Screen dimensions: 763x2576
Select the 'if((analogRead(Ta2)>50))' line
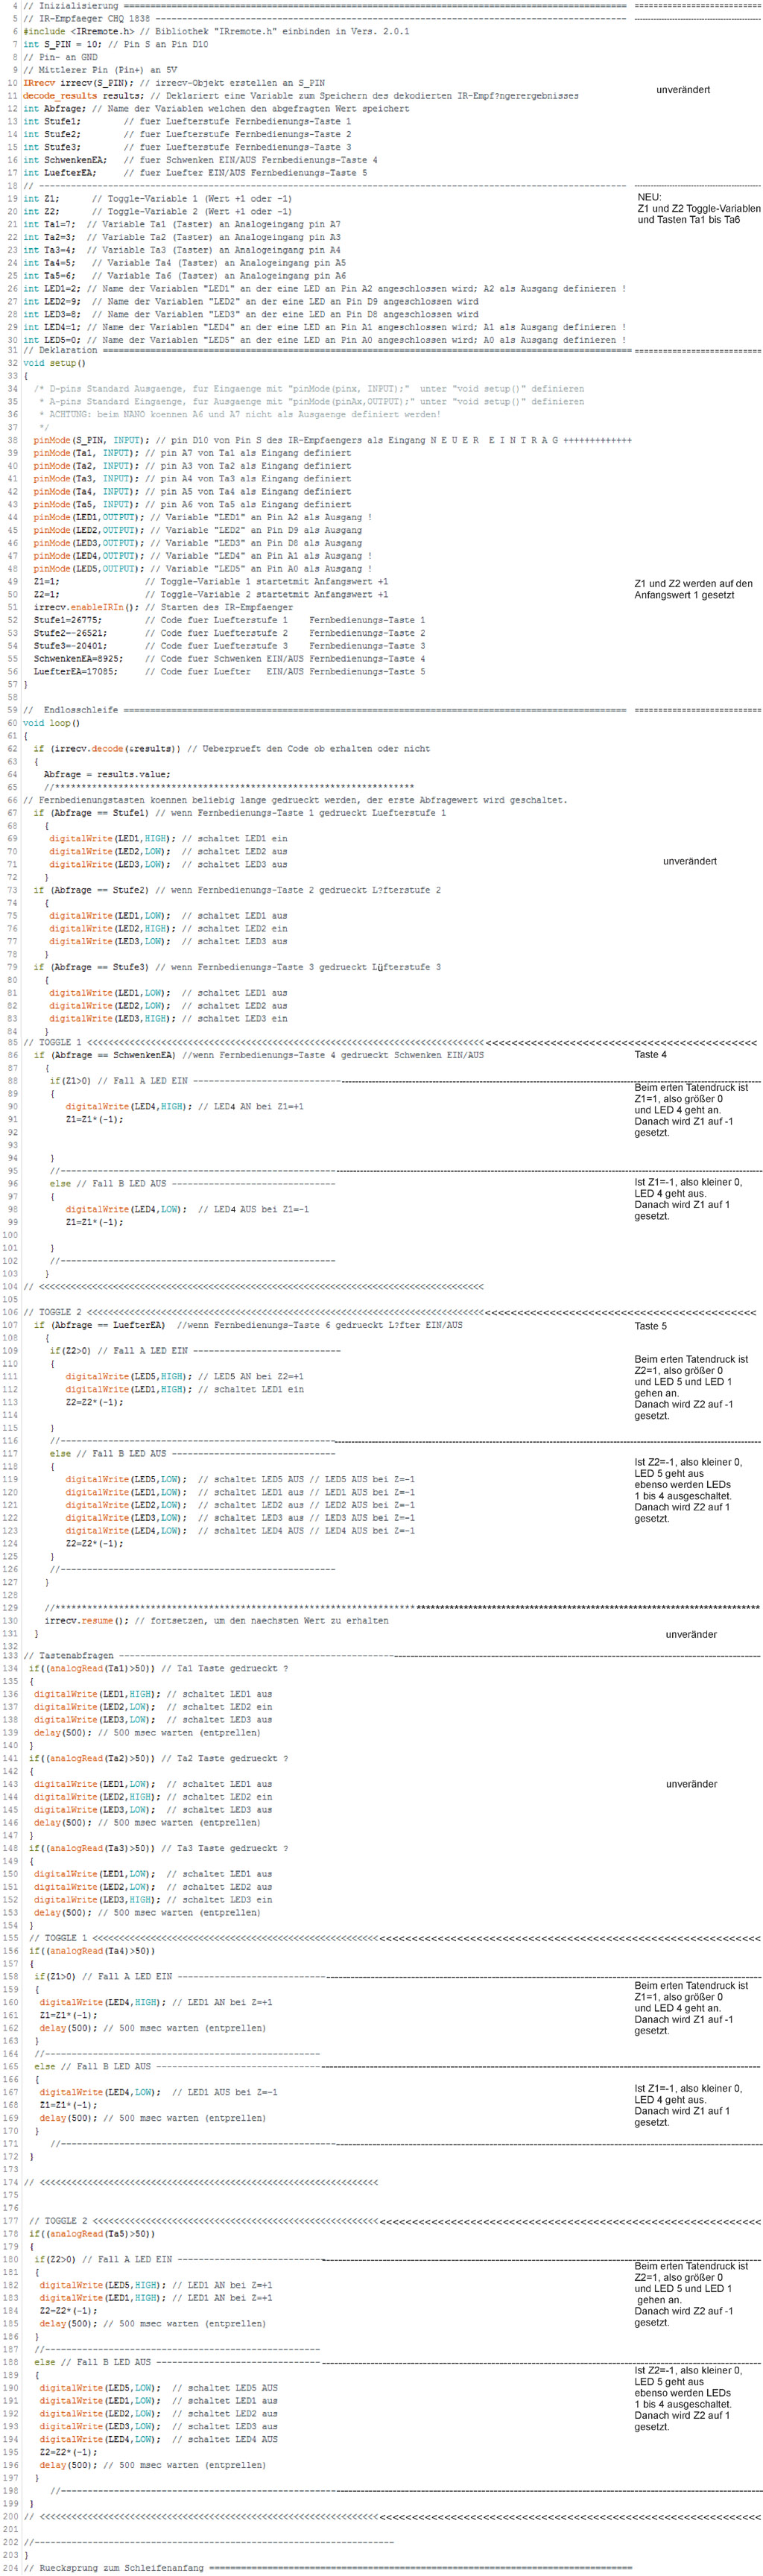coord(93,1758)
